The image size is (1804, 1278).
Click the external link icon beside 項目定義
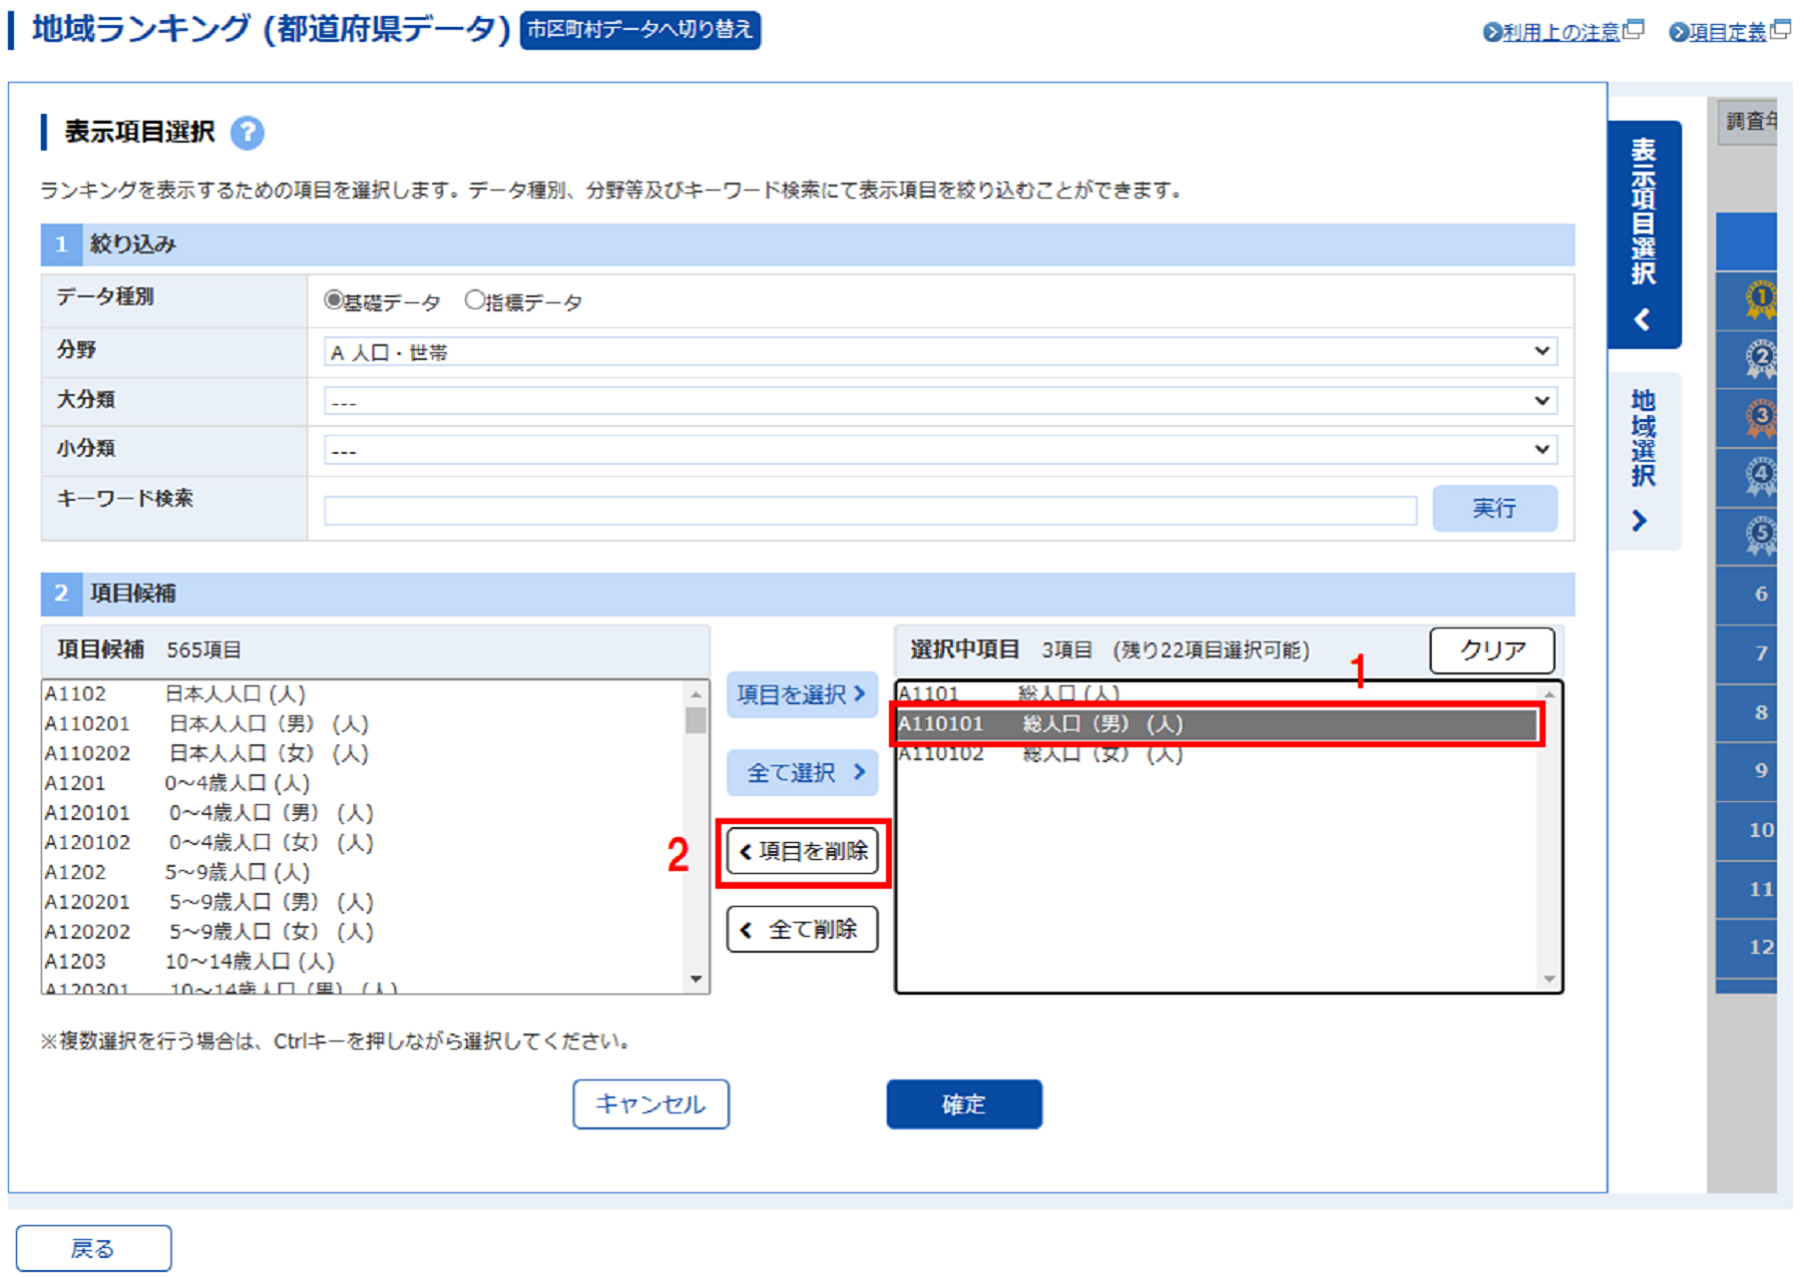coord(1780,30)
